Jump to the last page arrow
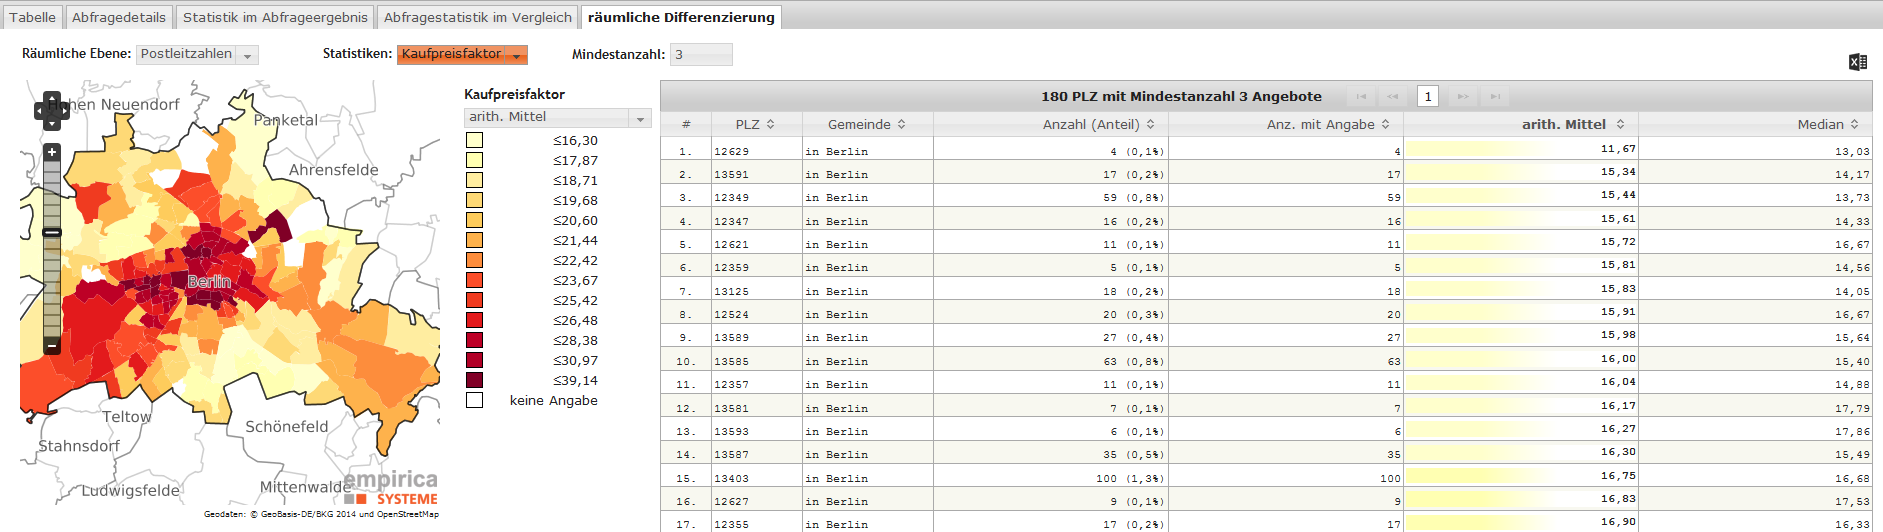The image size is (1883, 532). [1495, 96]
